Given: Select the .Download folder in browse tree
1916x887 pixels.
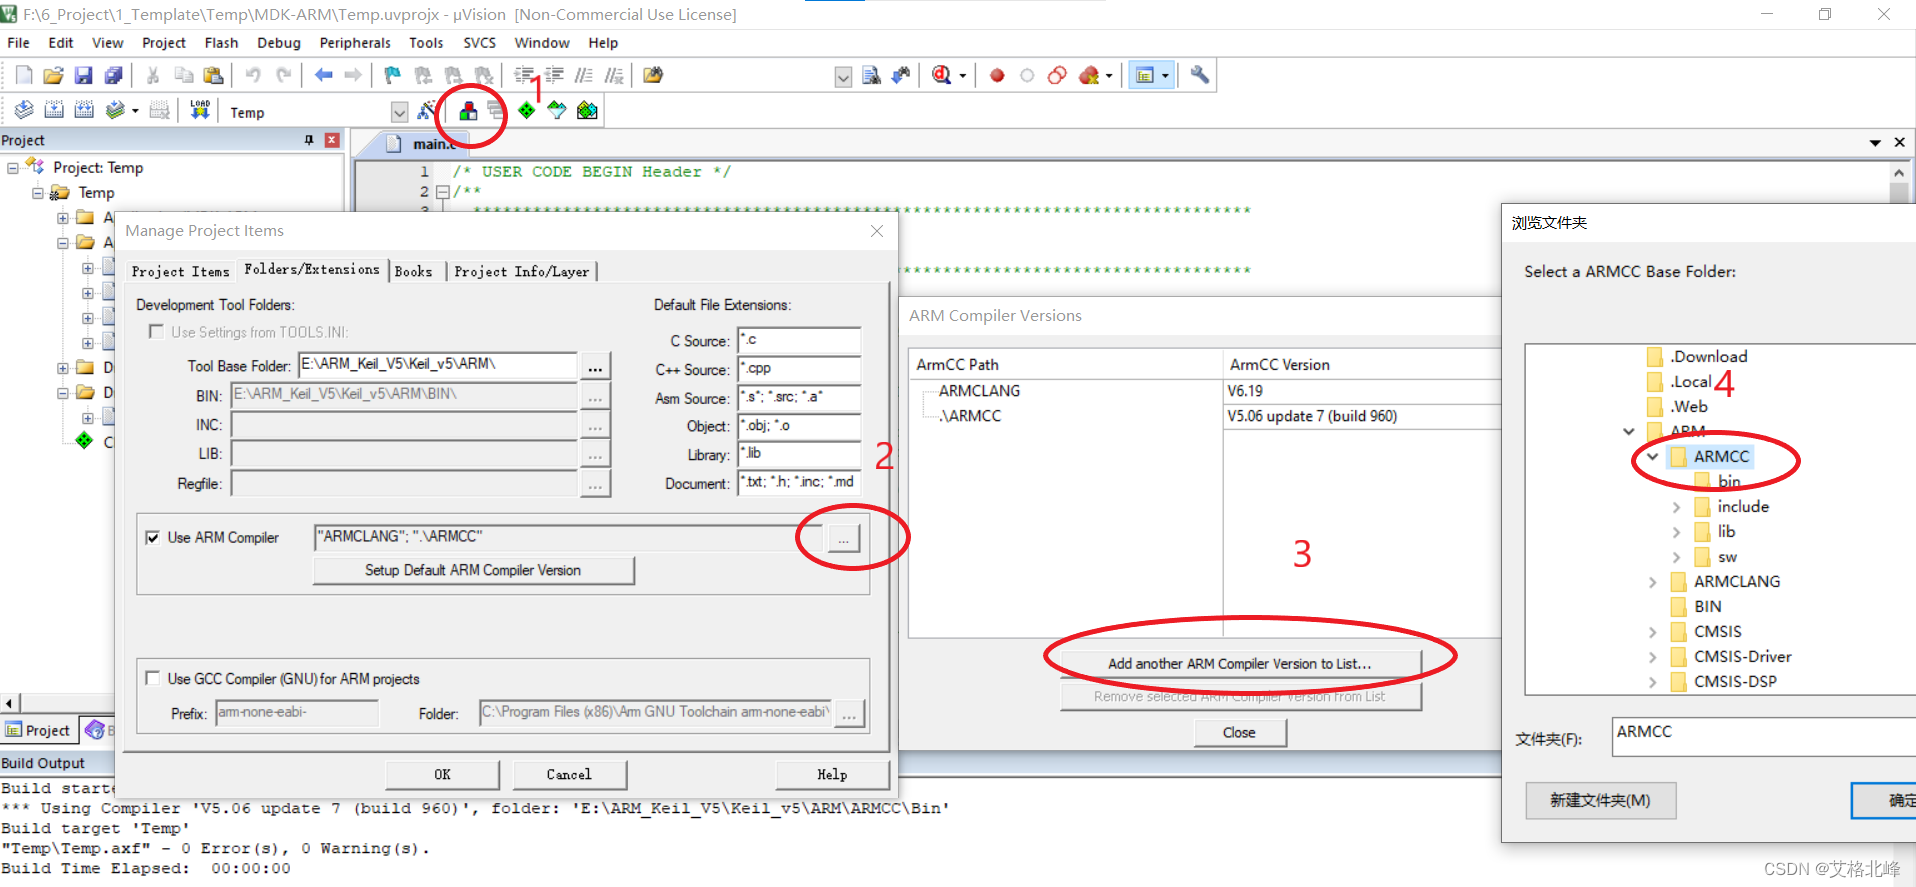Looking at the screenshot, I should [1709, 356].
